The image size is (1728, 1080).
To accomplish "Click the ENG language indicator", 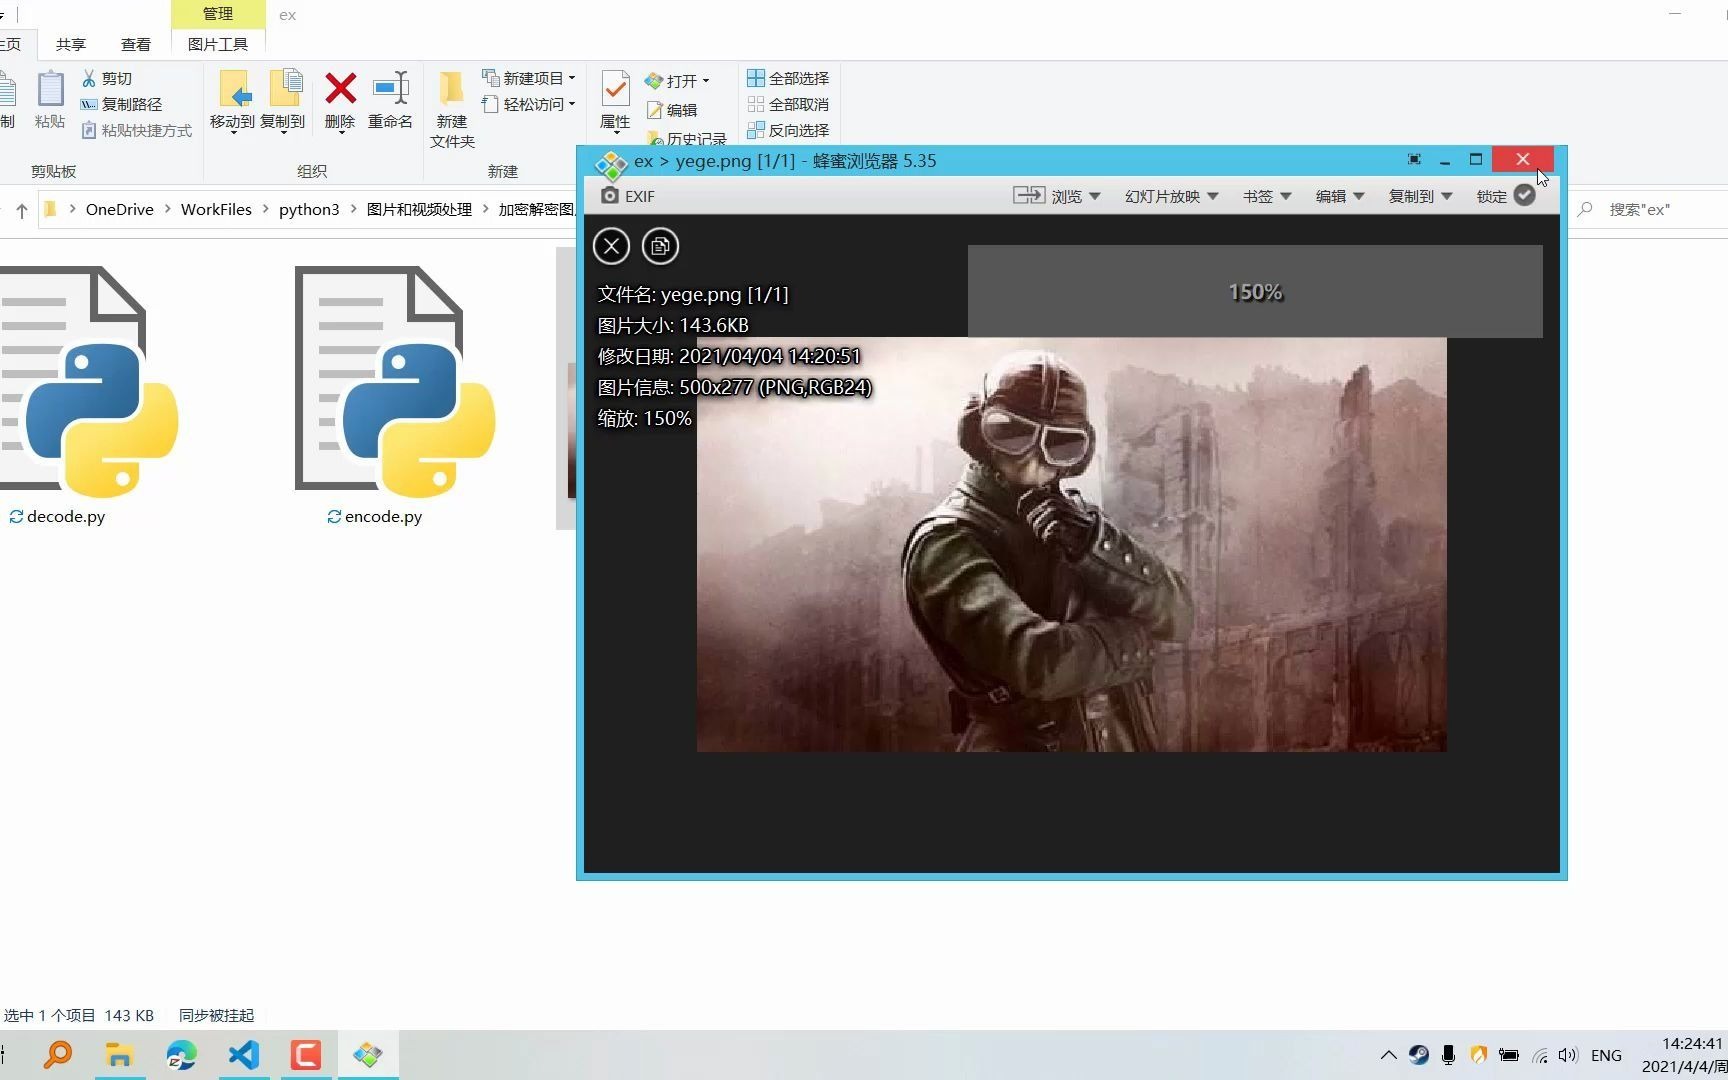I will click(x=1606, y=1055).
